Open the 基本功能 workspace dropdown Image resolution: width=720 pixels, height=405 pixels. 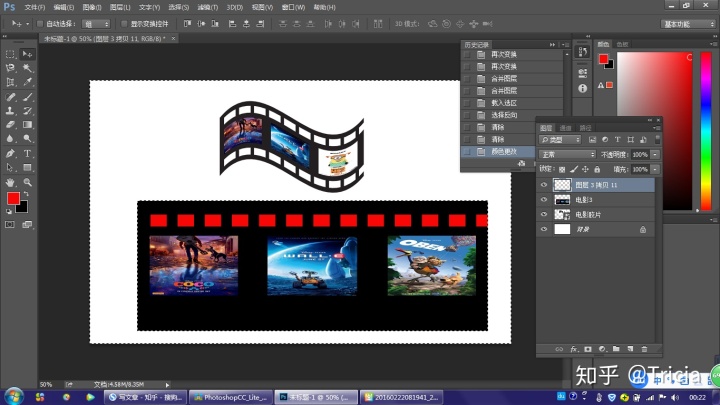(688, 24)
